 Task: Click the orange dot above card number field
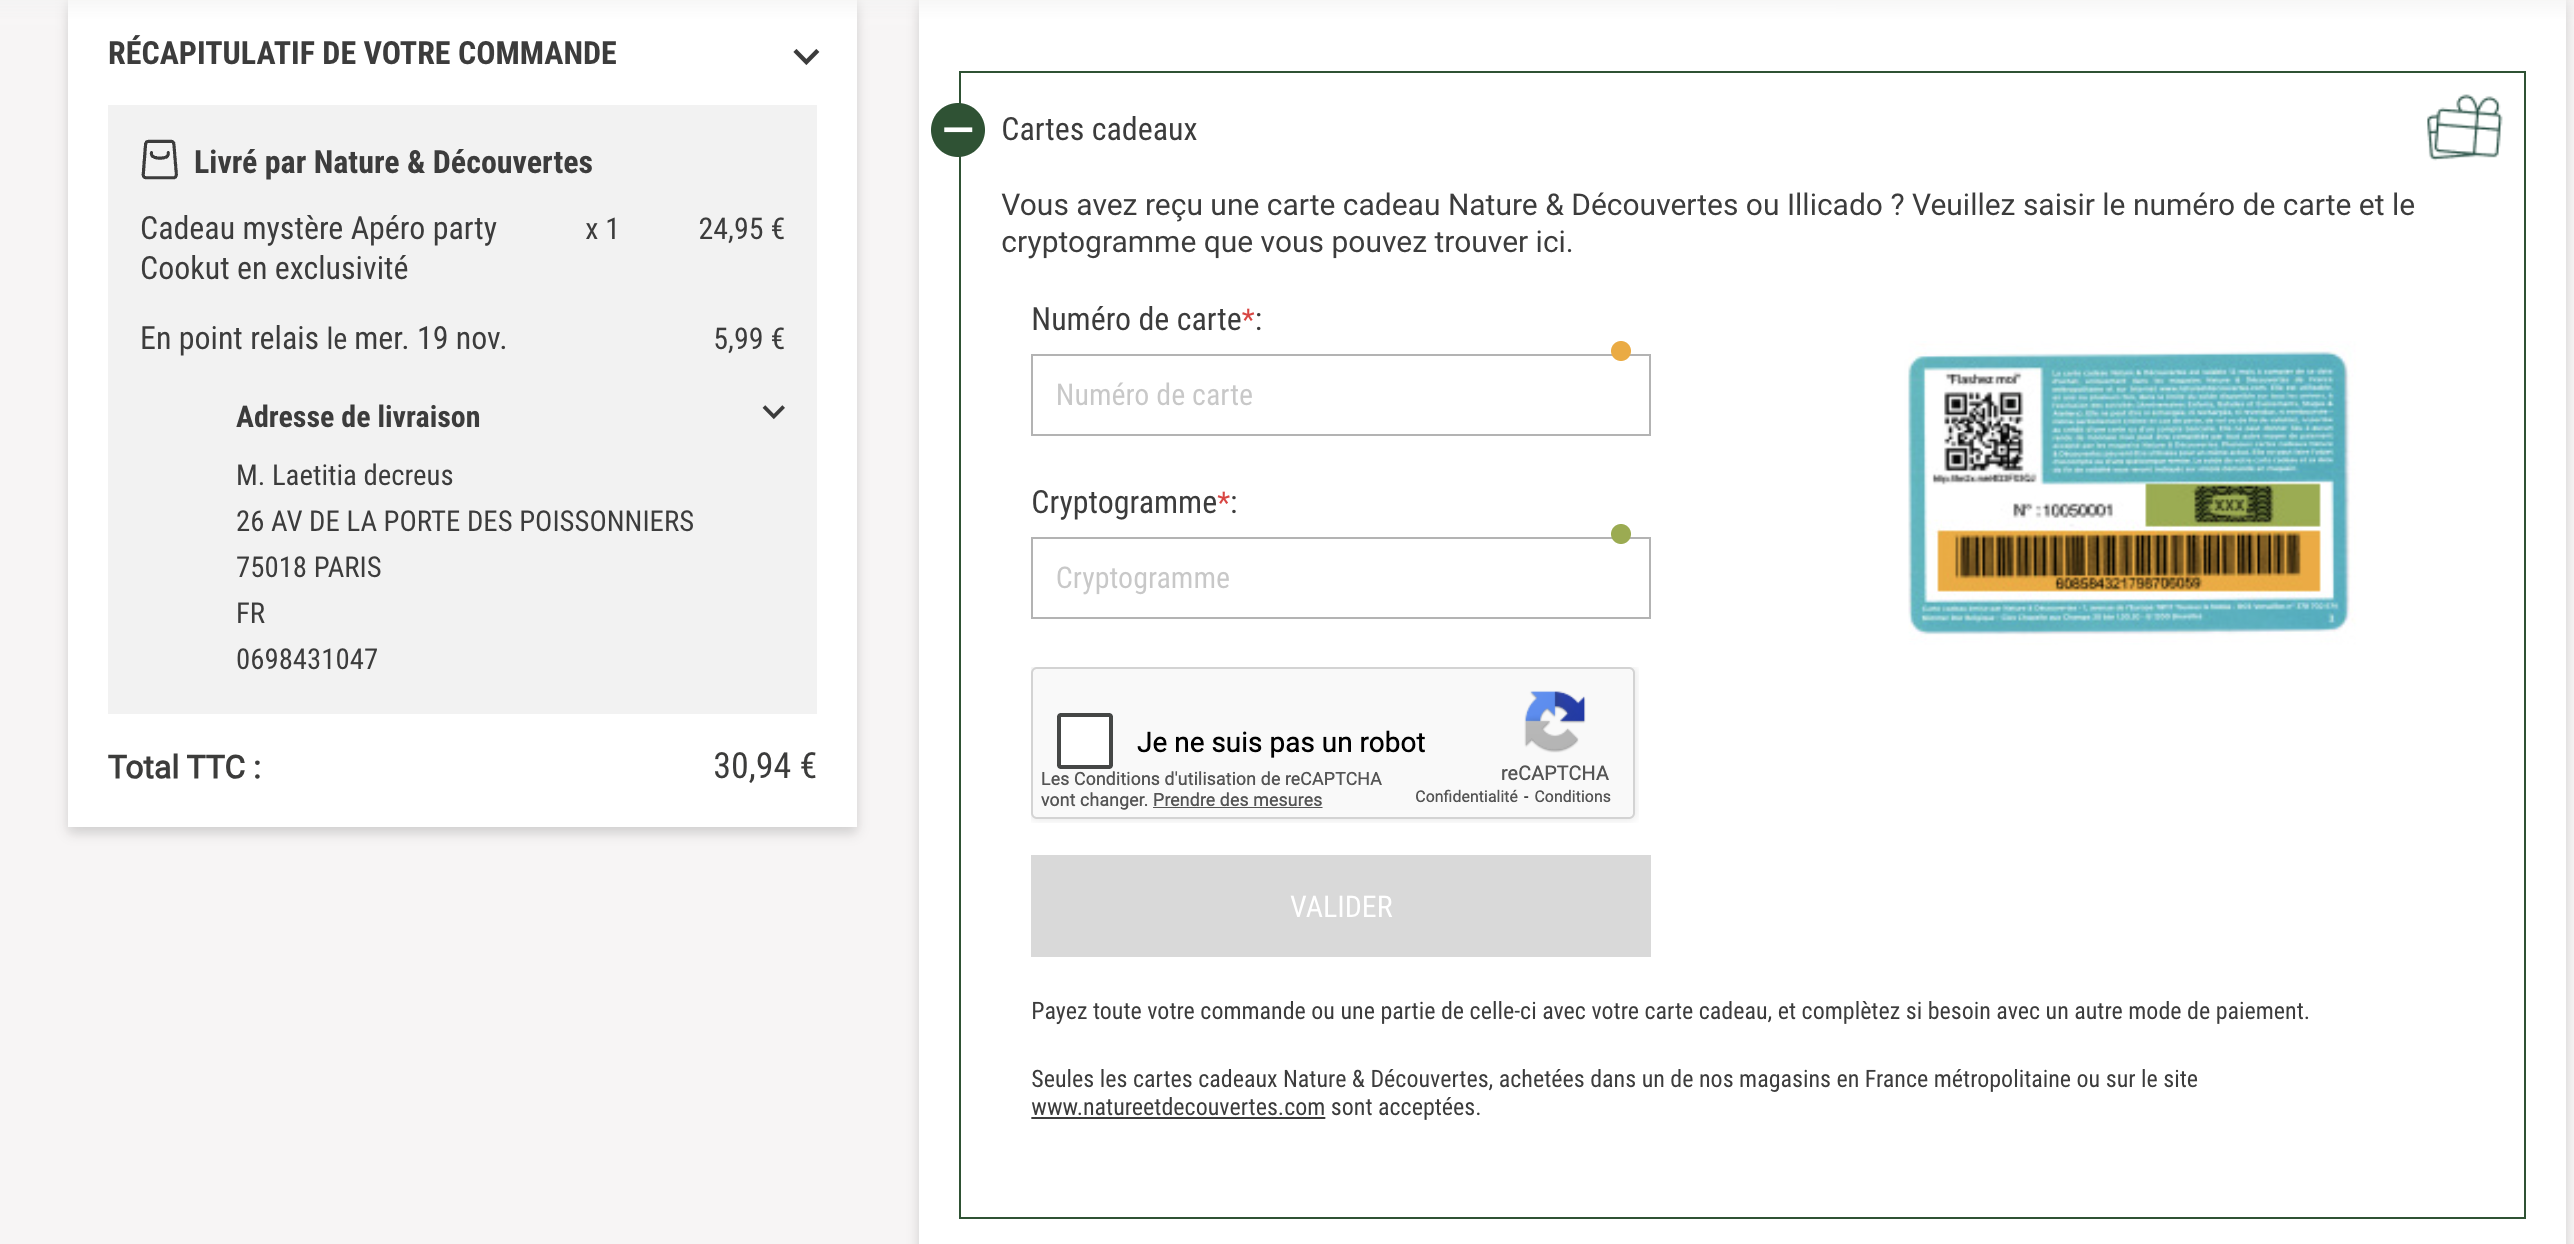1621,351
